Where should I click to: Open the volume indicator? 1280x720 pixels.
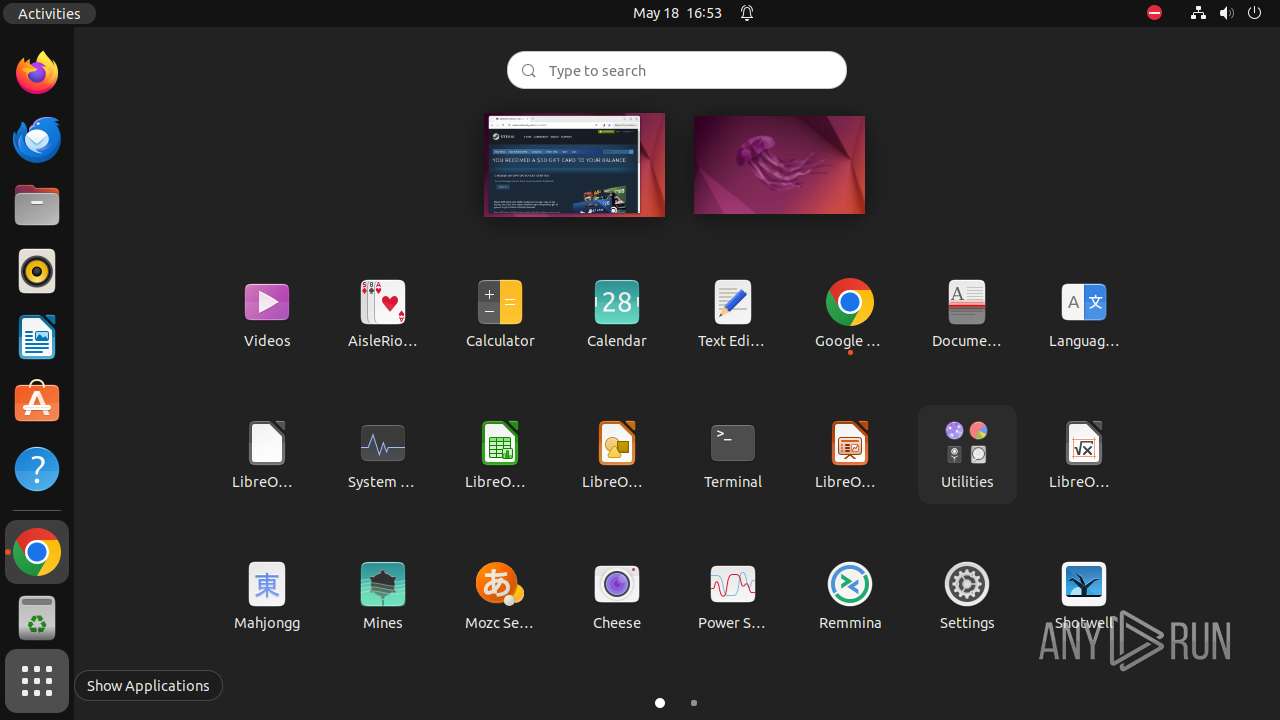tap(1227, 13)
